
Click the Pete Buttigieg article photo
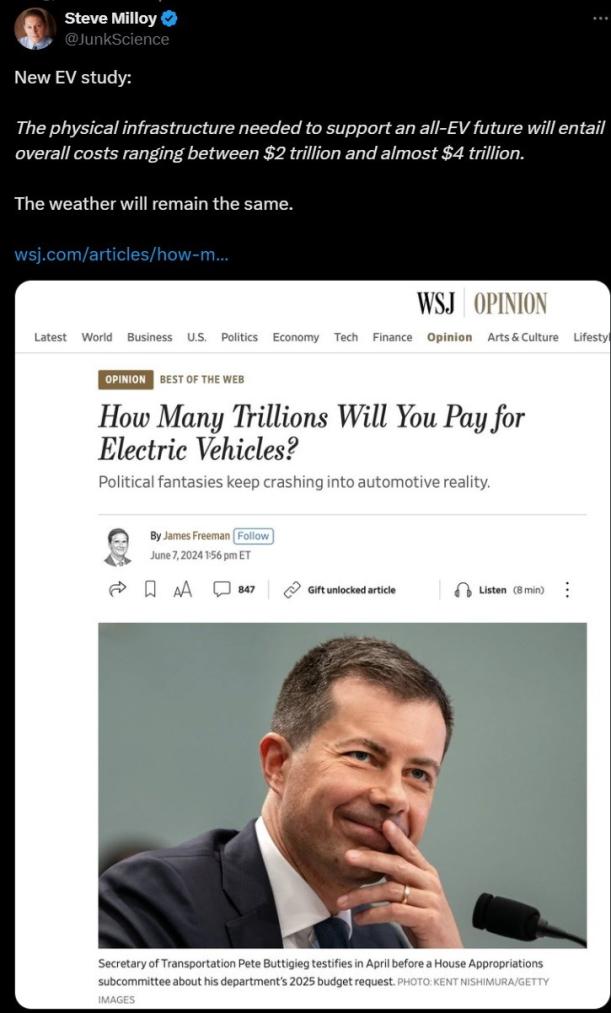[x=342, y=785]
